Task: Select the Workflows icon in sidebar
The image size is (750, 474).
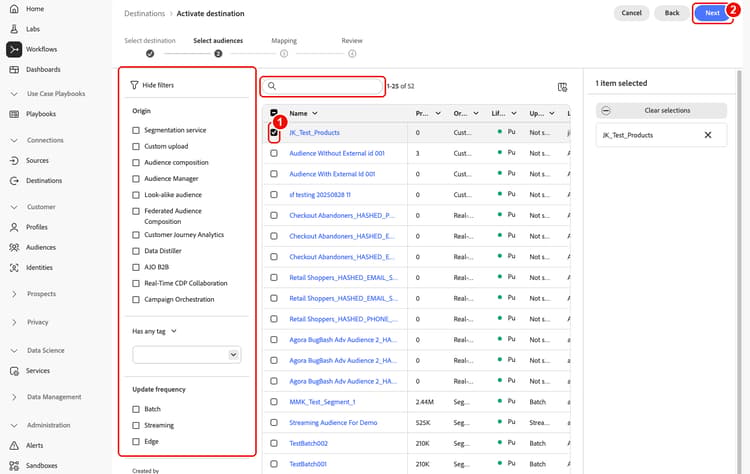Action: (x=14, y=49)
